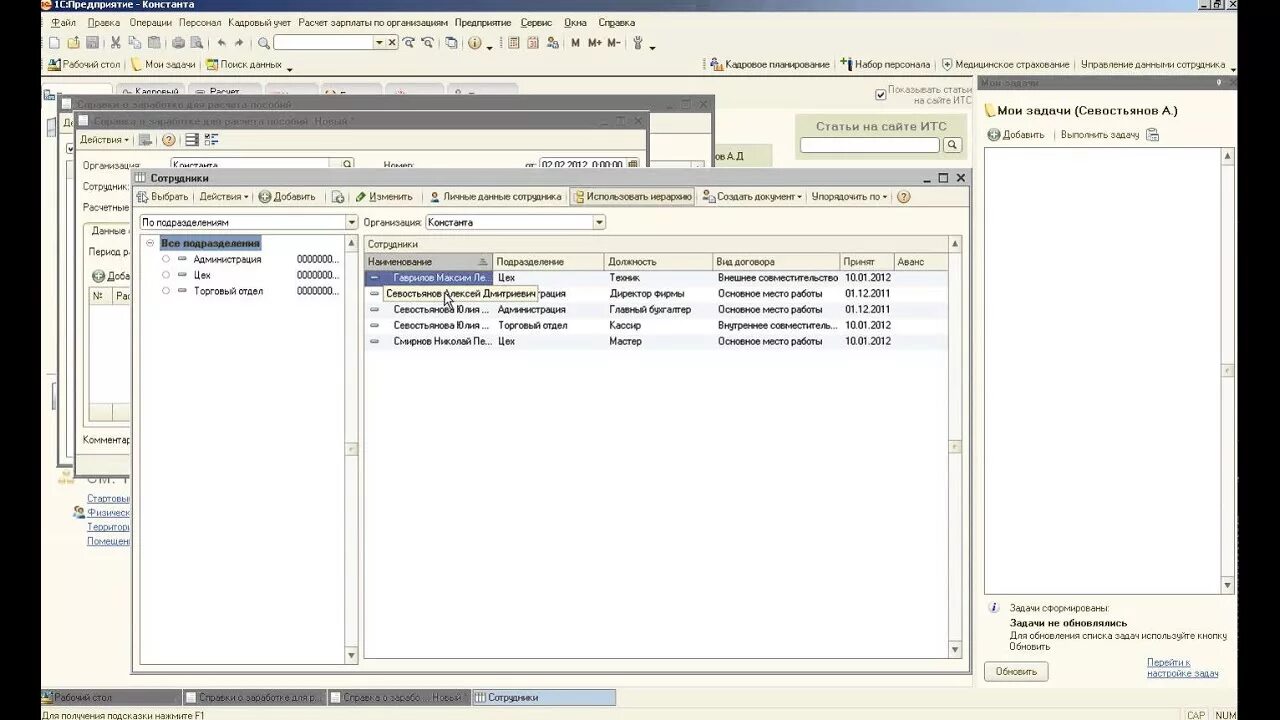Image resolution: width=1280 pixels, height=720 pixels.
Task: Open Мои задачи from the toolbar
Action: tap(164, 65)
